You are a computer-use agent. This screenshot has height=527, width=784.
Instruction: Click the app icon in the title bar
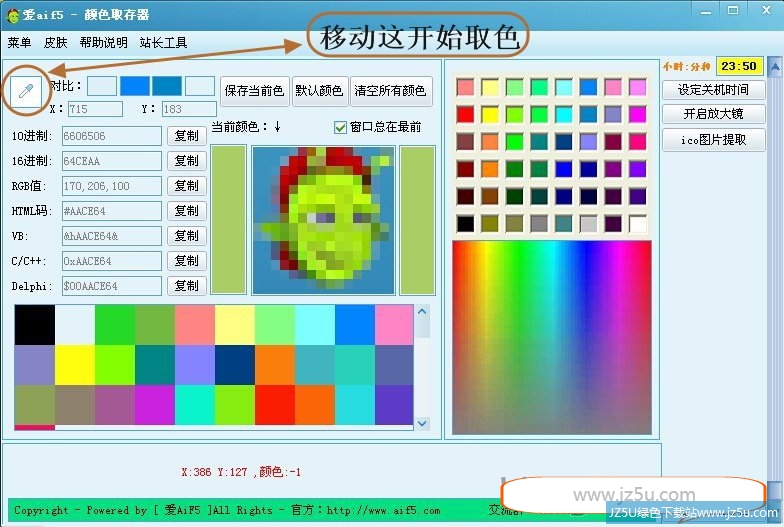pos(12,15)
